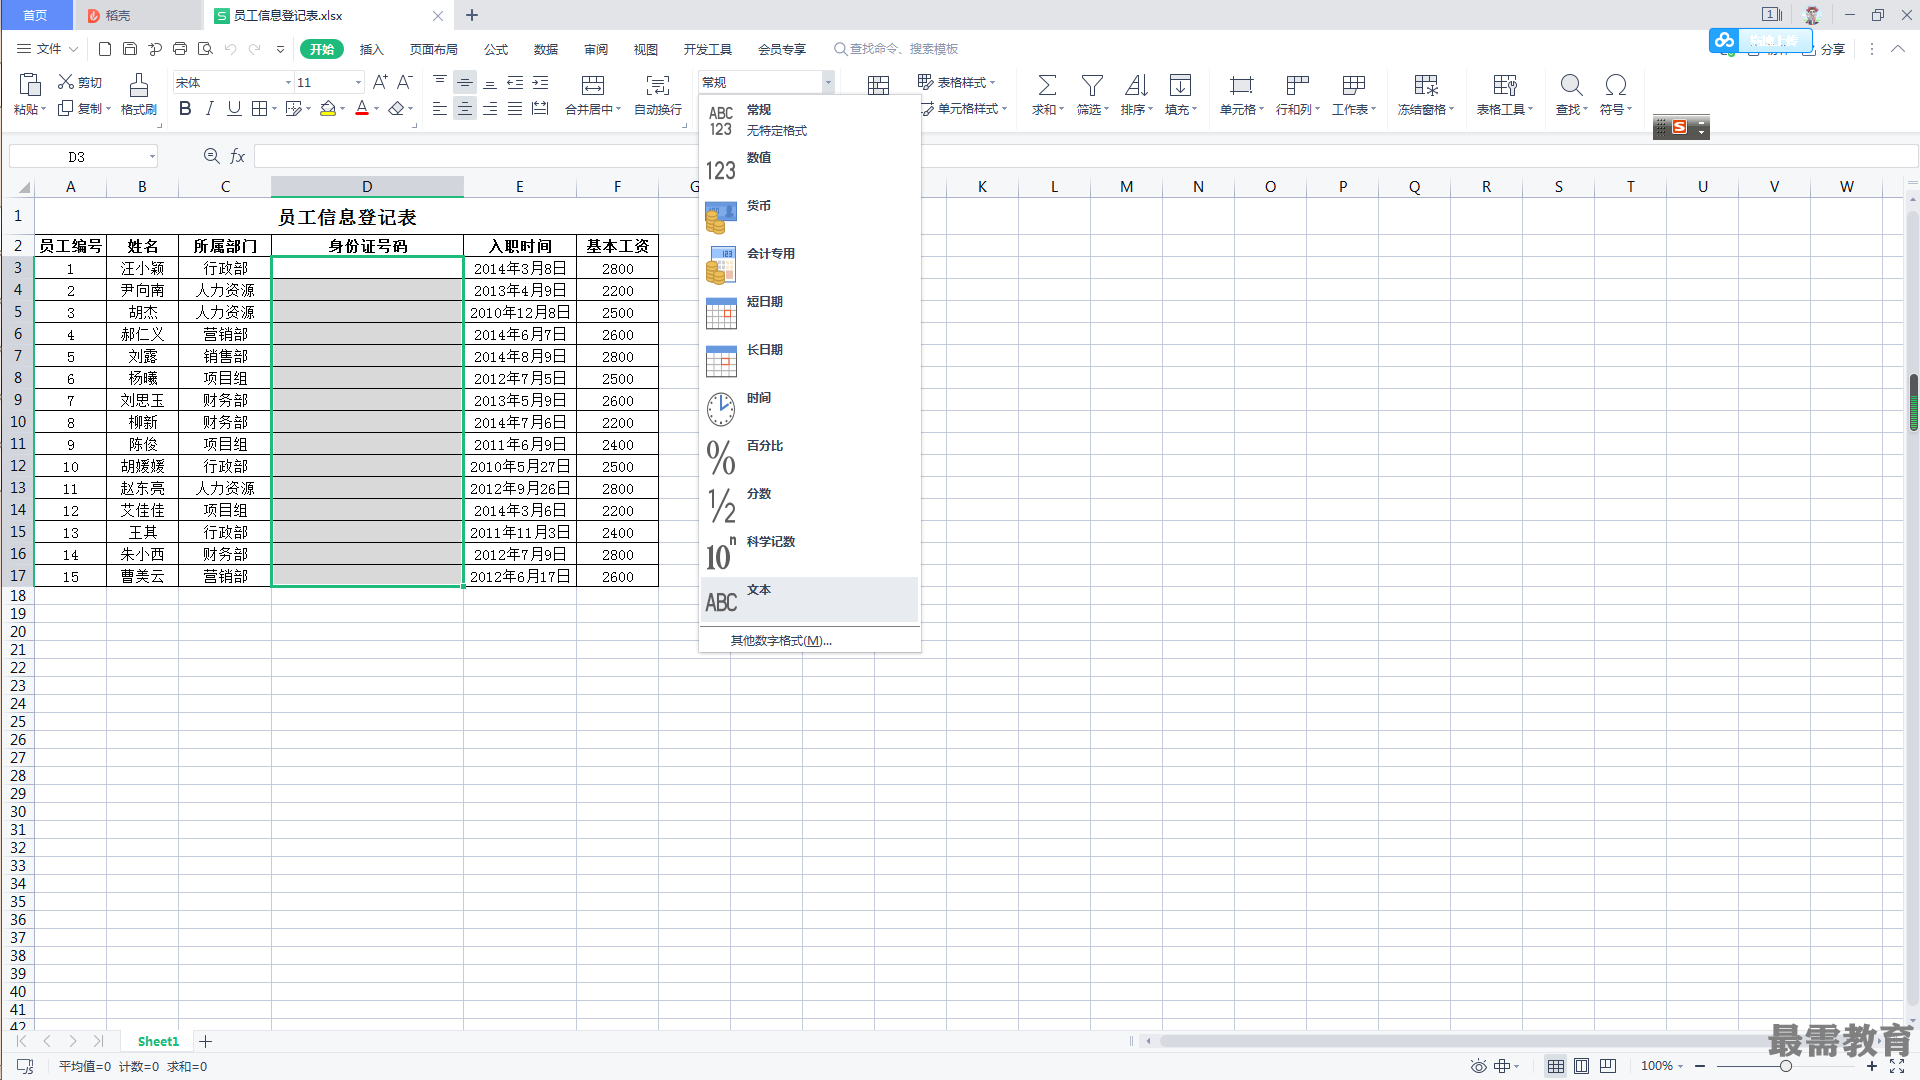Click the Sheet1 sheet tab
The height and width of the screenshot is (1080, 1920).
click(158, 1041)
